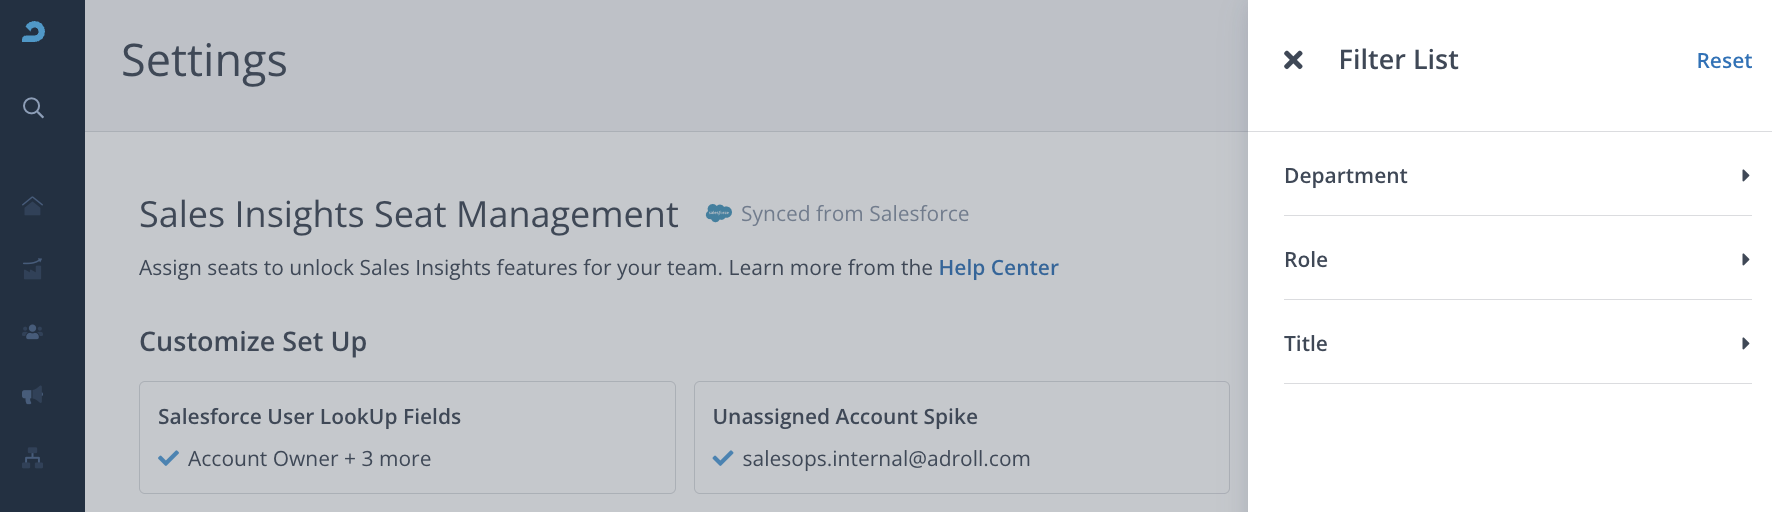The height and width of the screenshot is (512, 1772).
Task: Open the org hierarchy icon in sidebar
Action: (x=33, y=459)
